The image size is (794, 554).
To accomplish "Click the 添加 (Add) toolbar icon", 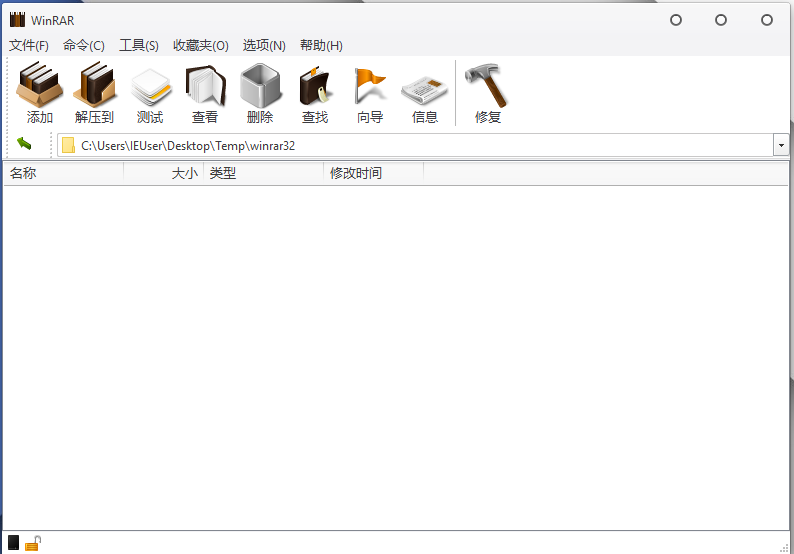I will (39, 93).
